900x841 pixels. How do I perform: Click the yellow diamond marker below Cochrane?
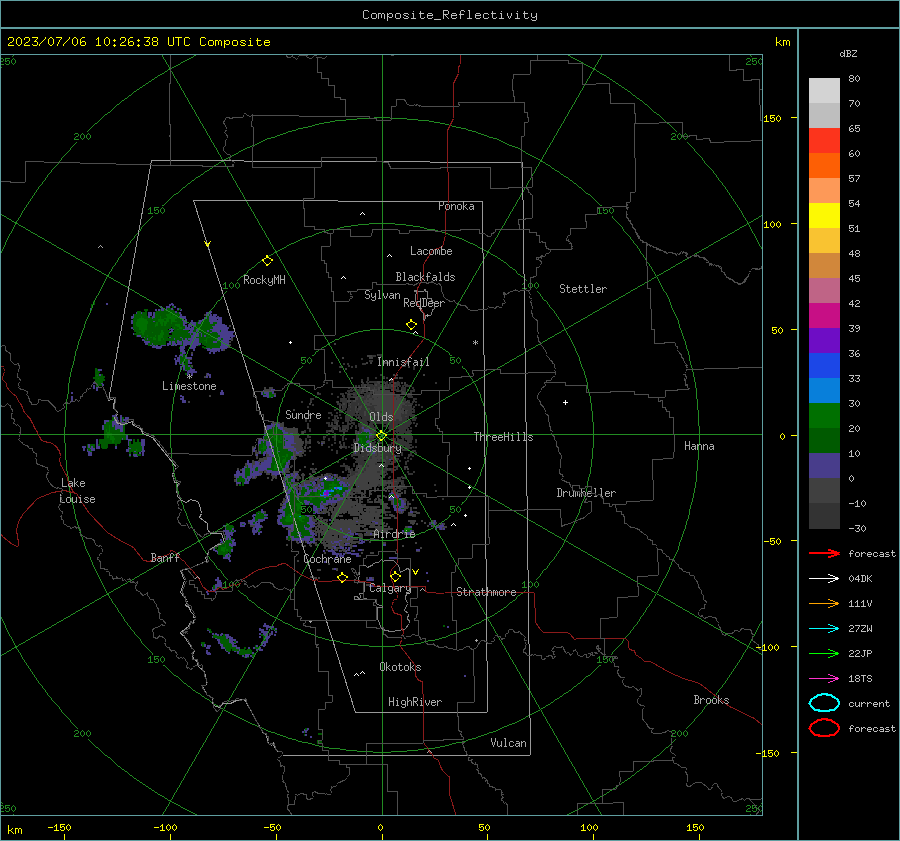(x=343, y=577)
